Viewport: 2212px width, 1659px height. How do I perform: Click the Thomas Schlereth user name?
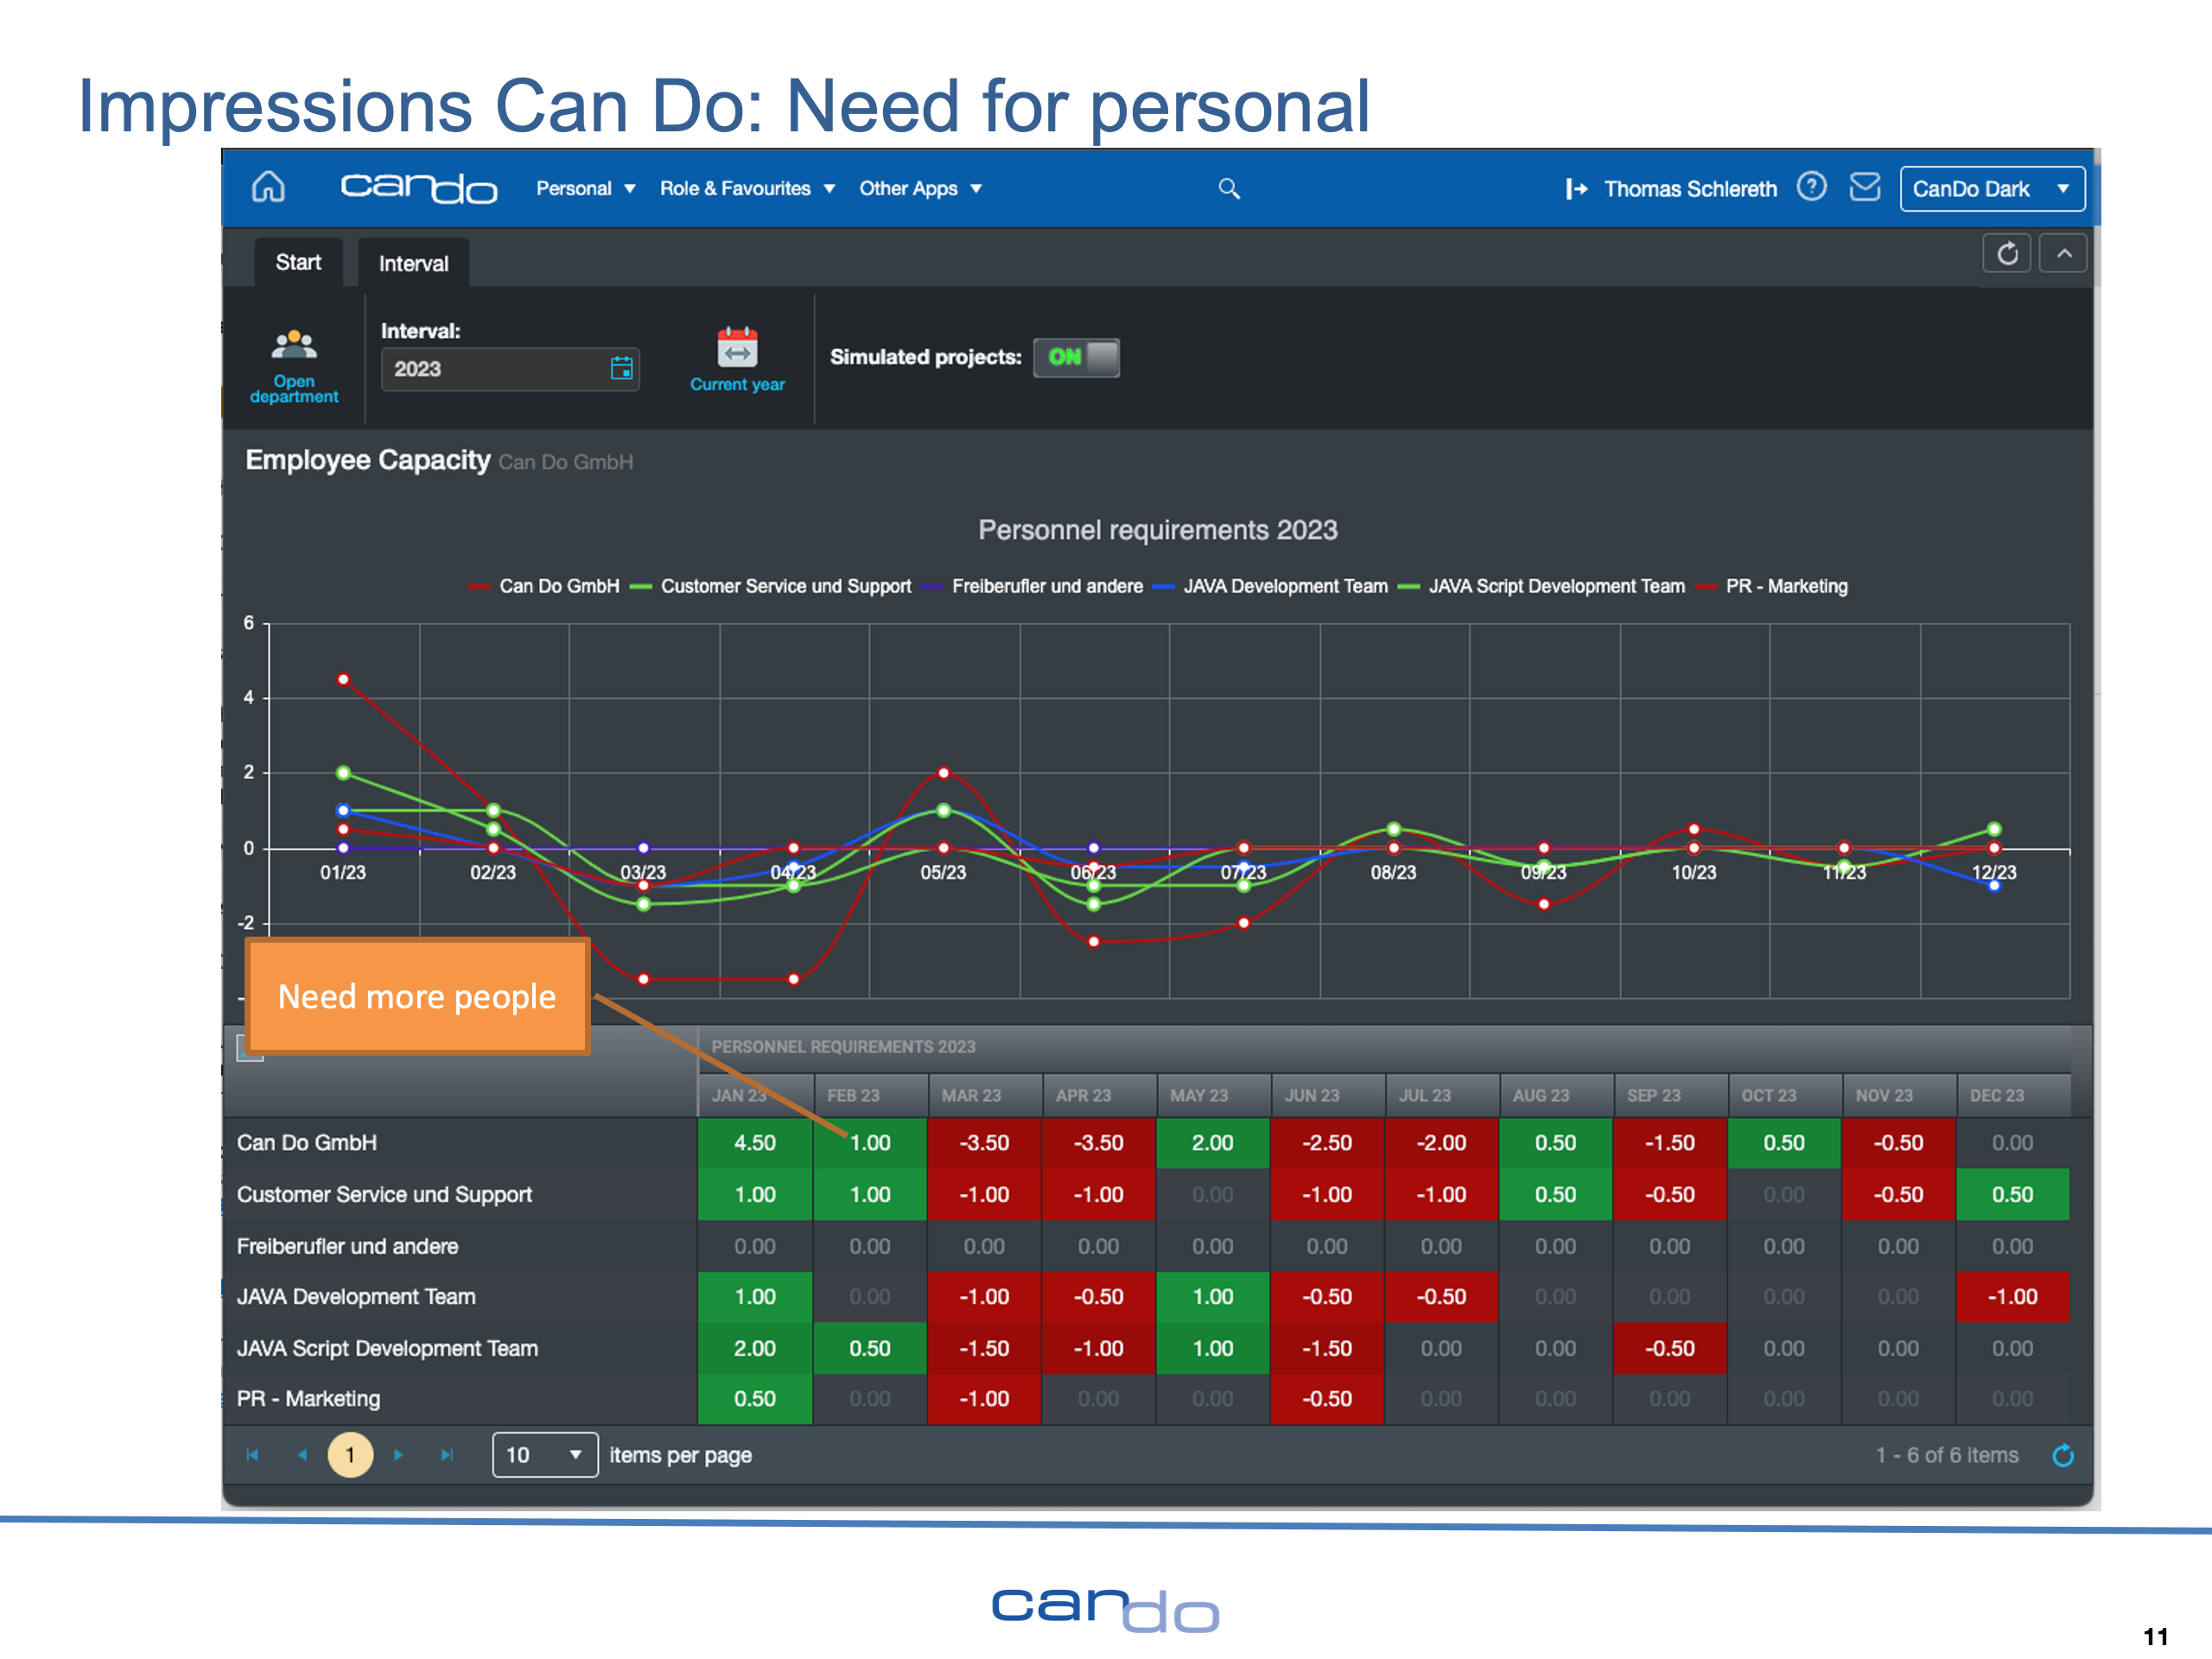pyautogui.click(x=1690, y=189)
